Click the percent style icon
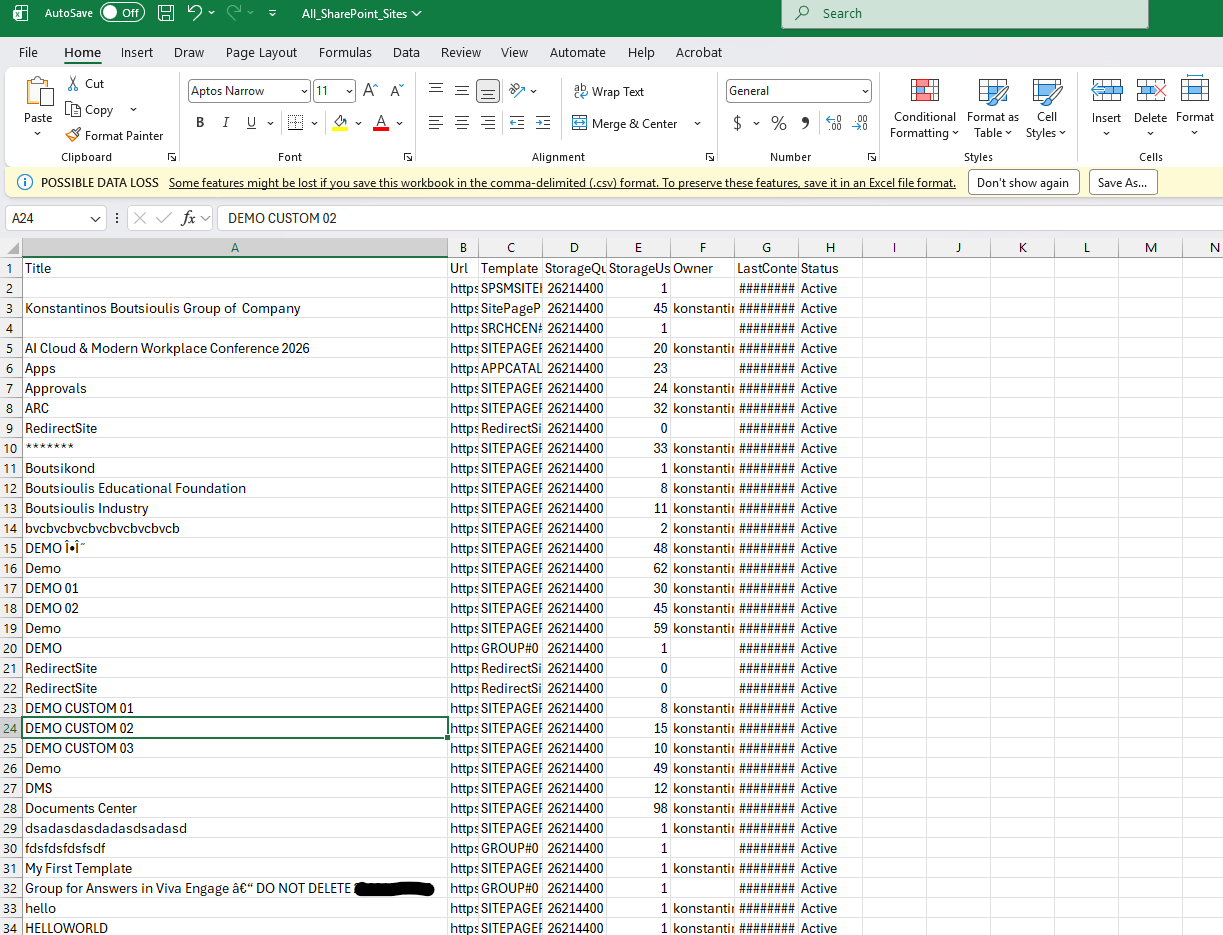Image resolution: width=1223 pixels, height=935 pixels. 779,123
